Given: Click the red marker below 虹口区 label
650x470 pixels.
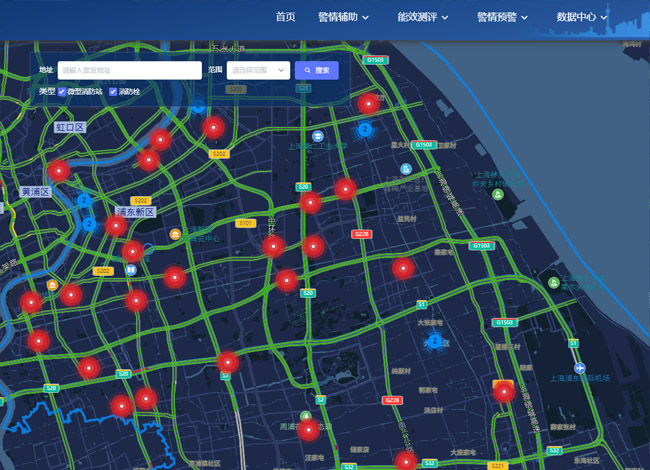Looking at the screenshot, I should click(x=59, y=170).
